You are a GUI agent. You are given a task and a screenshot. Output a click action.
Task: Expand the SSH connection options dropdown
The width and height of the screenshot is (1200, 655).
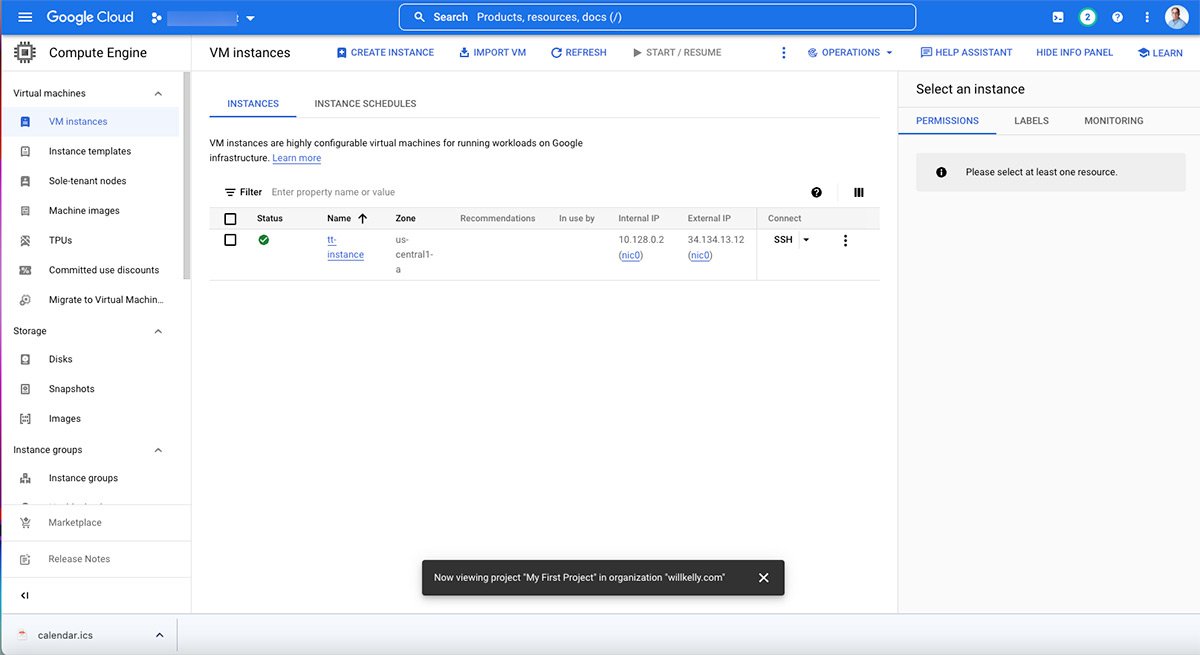click(x=806, y=240)
